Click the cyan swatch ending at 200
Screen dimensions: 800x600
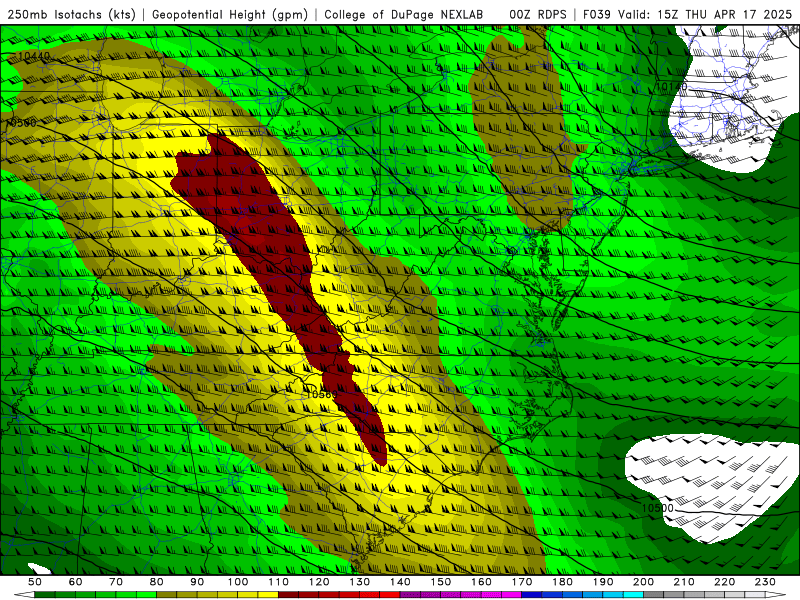[x=633, y=595]
